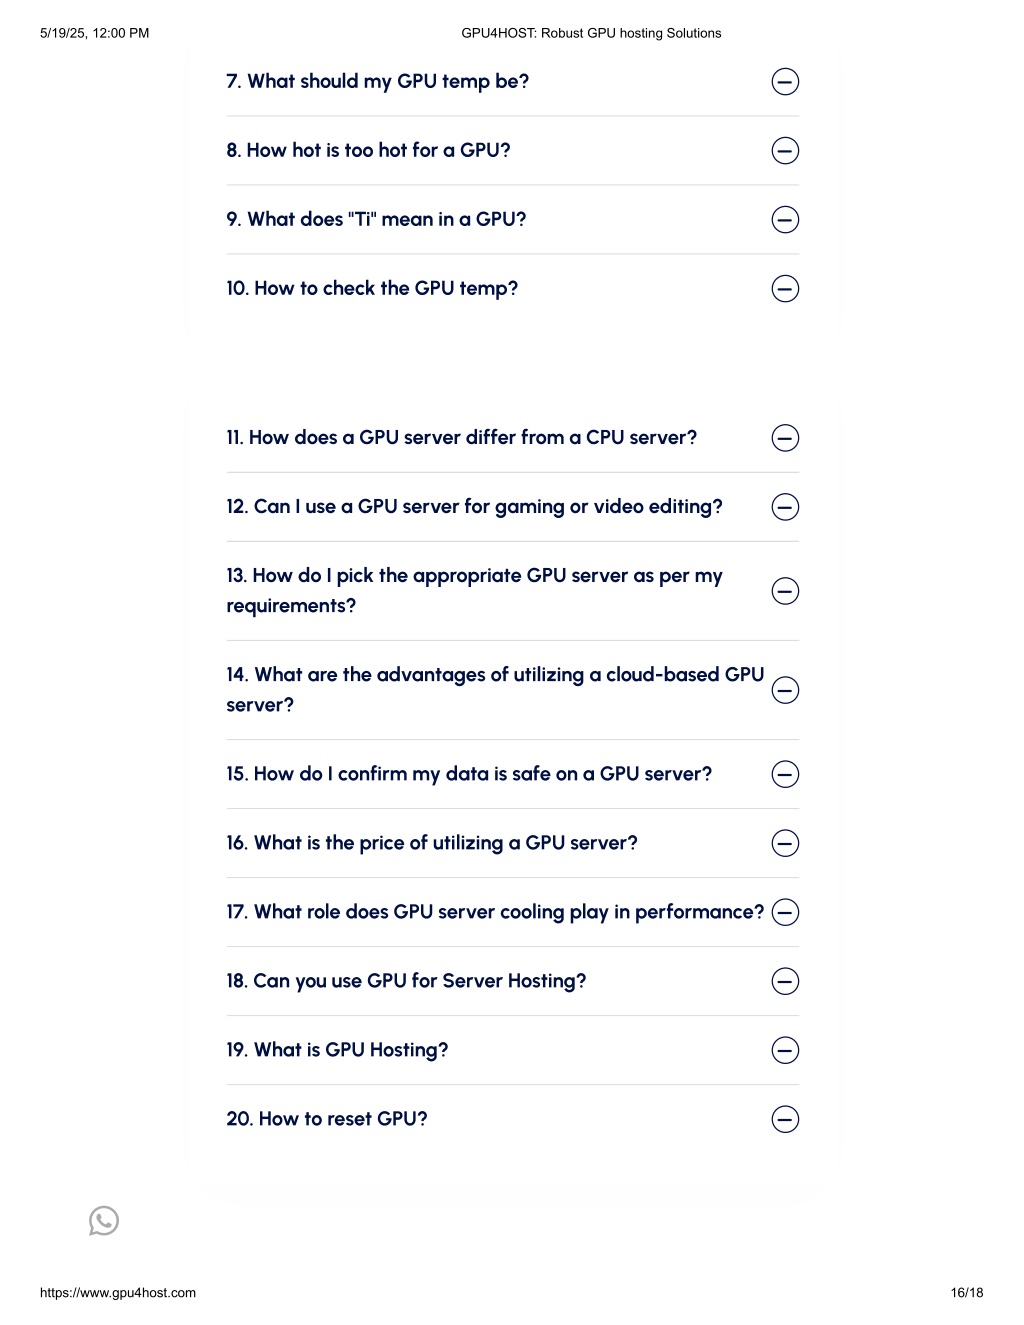
Task: Click minus icon beside 'How hot is too hot for a GPU?'
Action: point(786,151)
